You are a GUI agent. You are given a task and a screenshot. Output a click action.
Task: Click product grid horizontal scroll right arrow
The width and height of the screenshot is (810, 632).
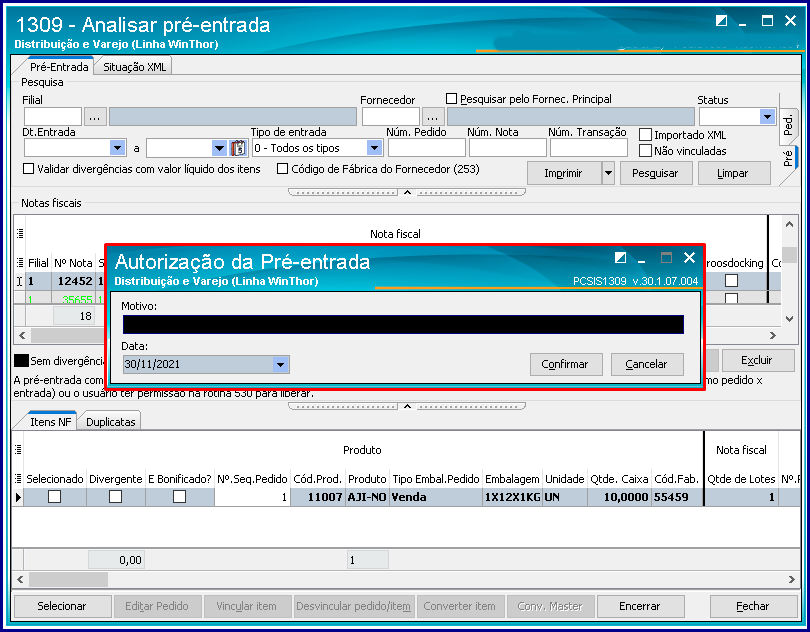point(791,579)
